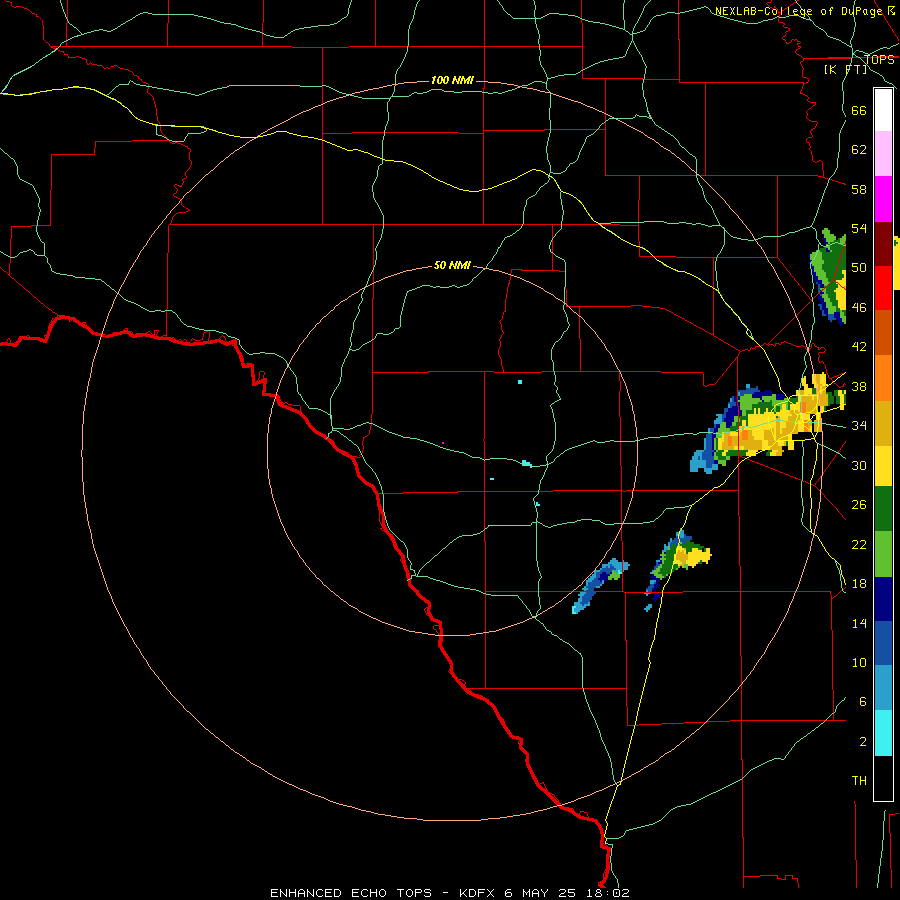Click the '62' legend value

tap(859, 150)
